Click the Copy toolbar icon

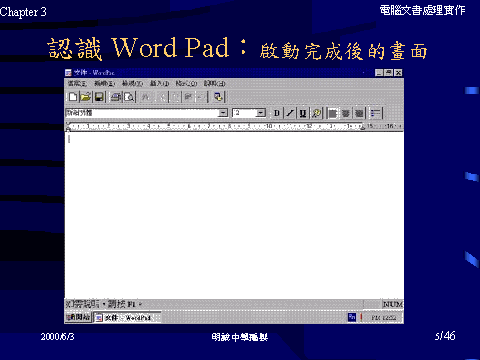[175, 97]
